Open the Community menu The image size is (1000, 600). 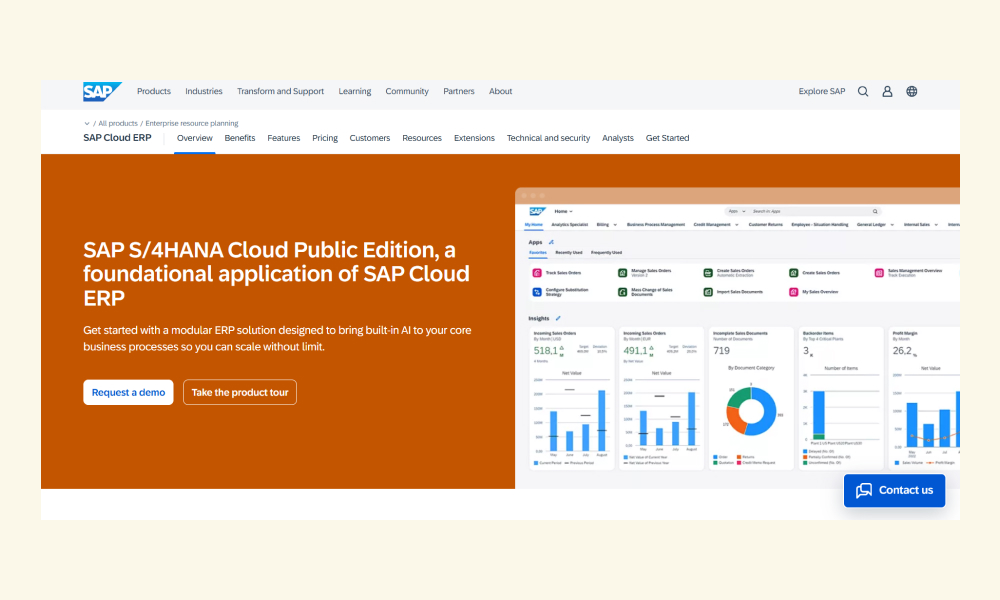pos(407,91)
